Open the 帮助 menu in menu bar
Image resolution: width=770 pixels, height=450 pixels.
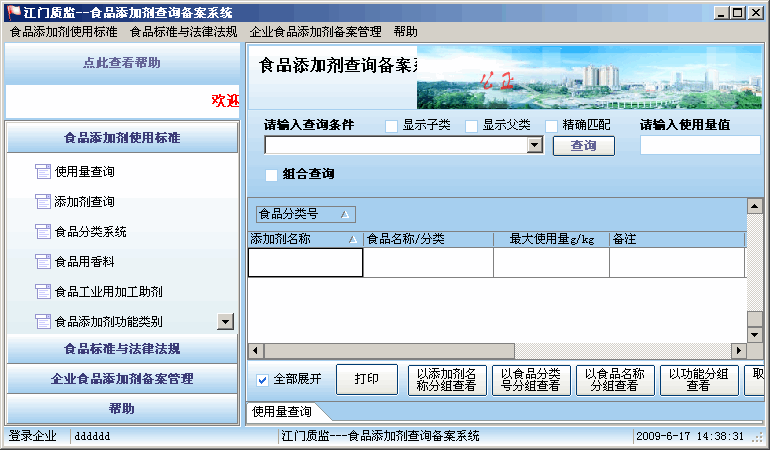pyautogui.click(x=406, y=32)
